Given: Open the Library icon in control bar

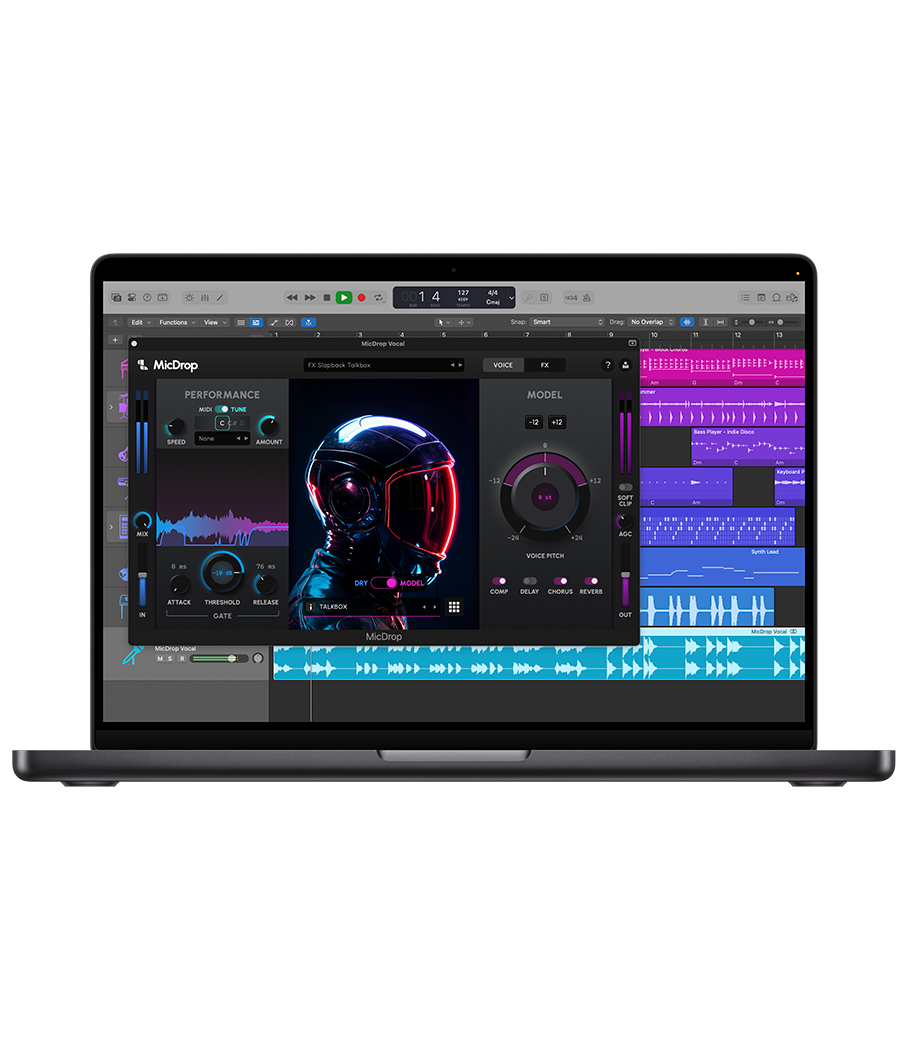Looking at the screenshot, I should pos(116,298).
